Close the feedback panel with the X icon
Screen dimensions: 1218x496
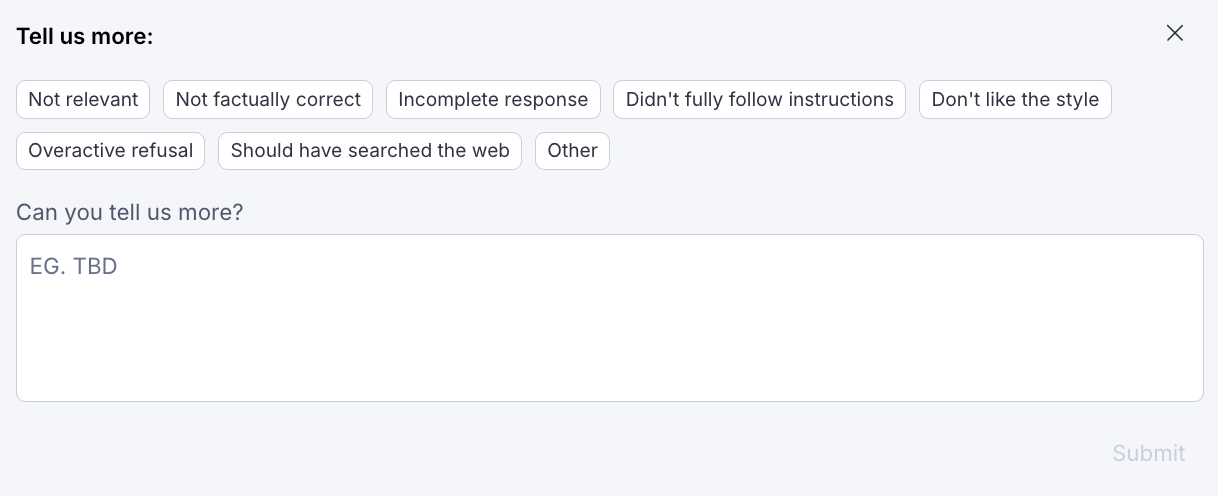[1175, 33]
